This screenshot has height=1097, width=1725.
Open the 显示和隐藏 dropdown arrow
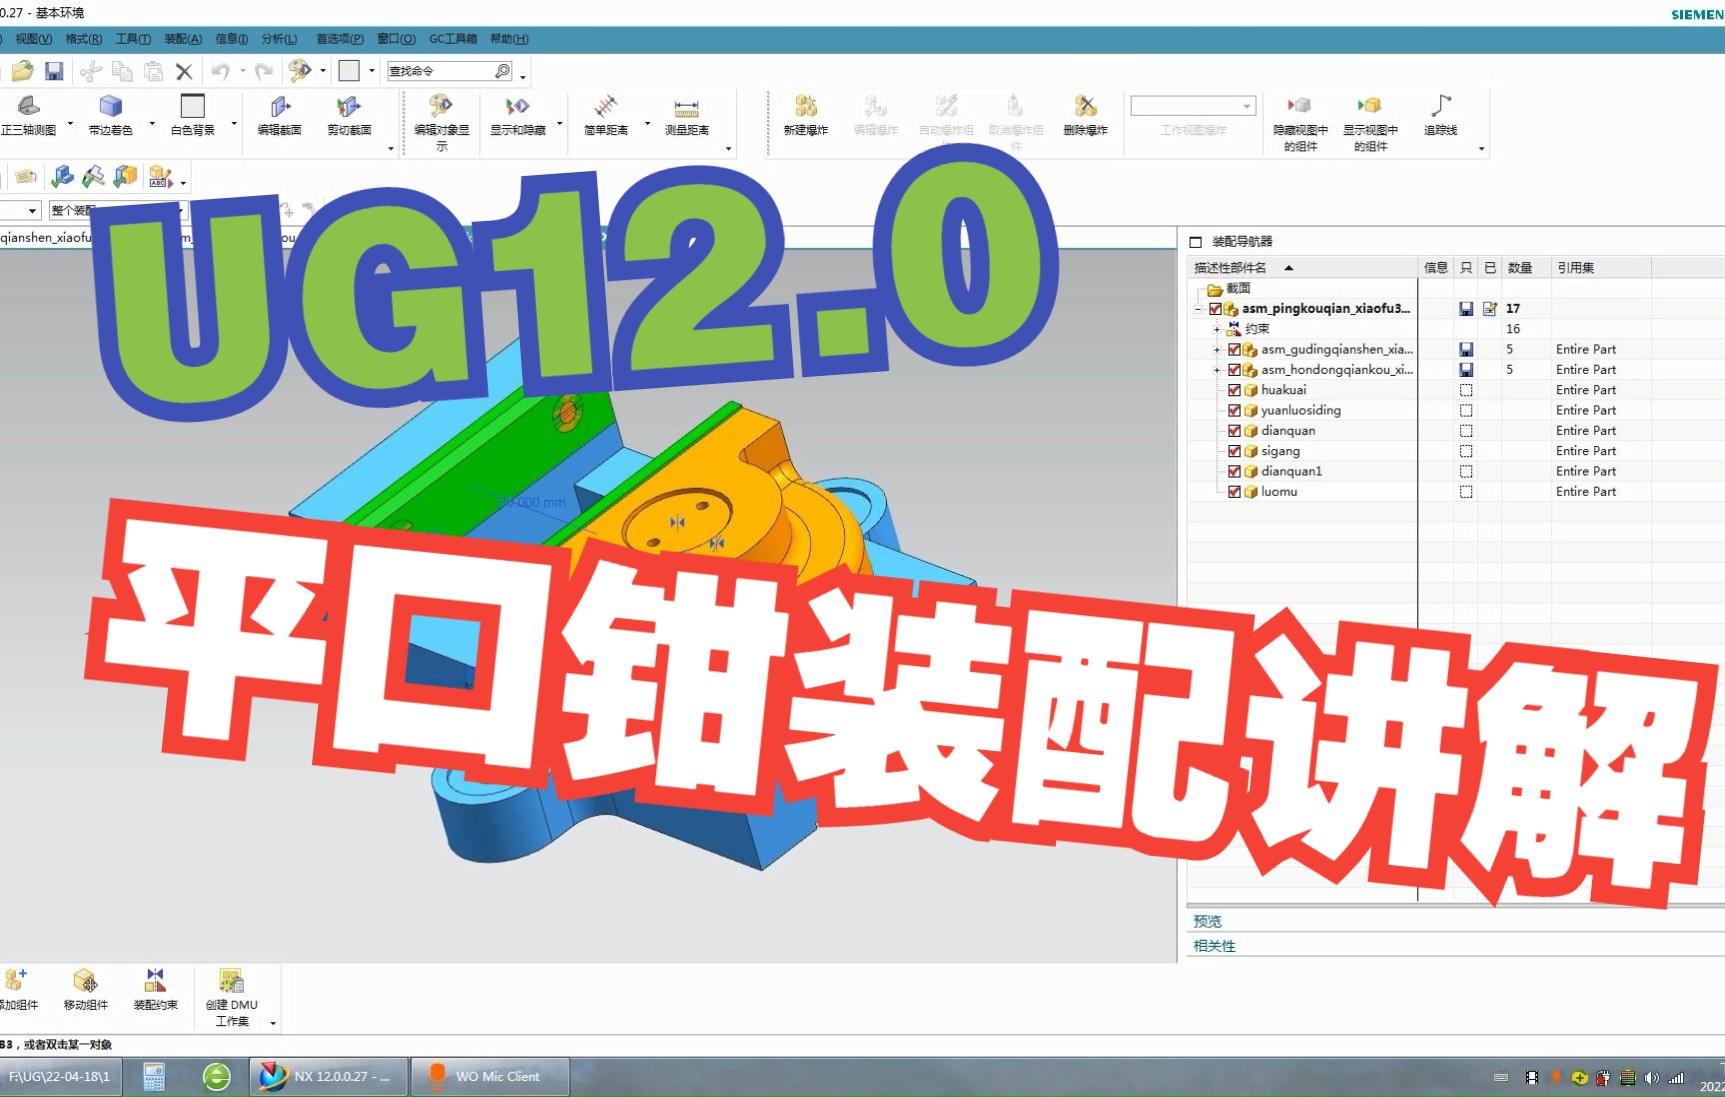coord(559,124)
